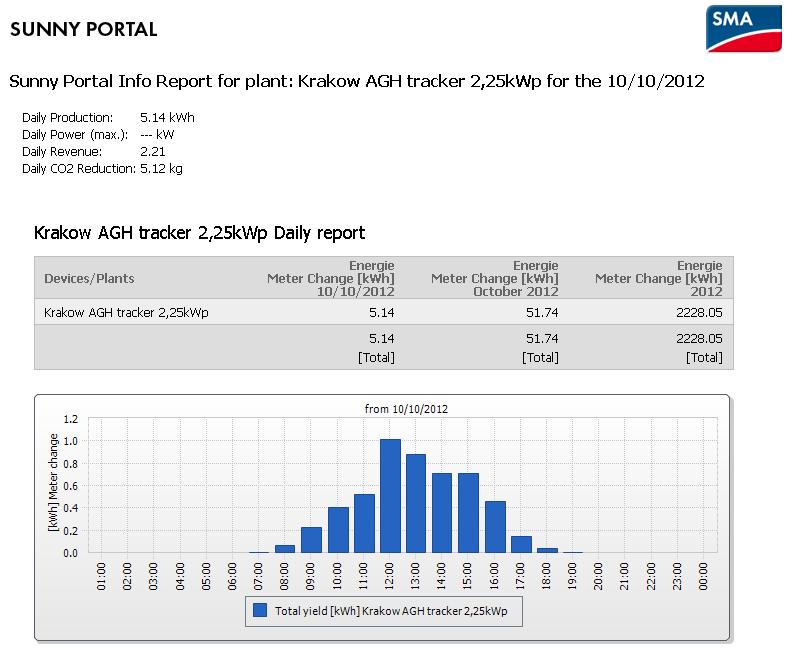Click the 17:00 bar in the chart
This screenshot has height=649, width=793.
(521, 544)
